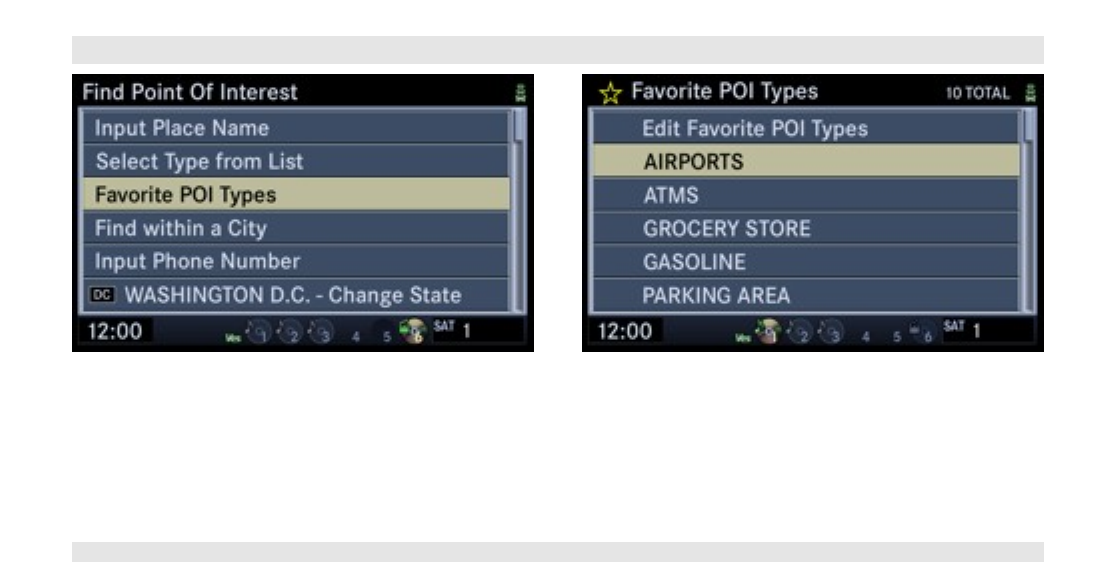Image resolution: width=1116 pixels, height=576 pixels.
Task: Open Find within a City
Action: [296, 229]
